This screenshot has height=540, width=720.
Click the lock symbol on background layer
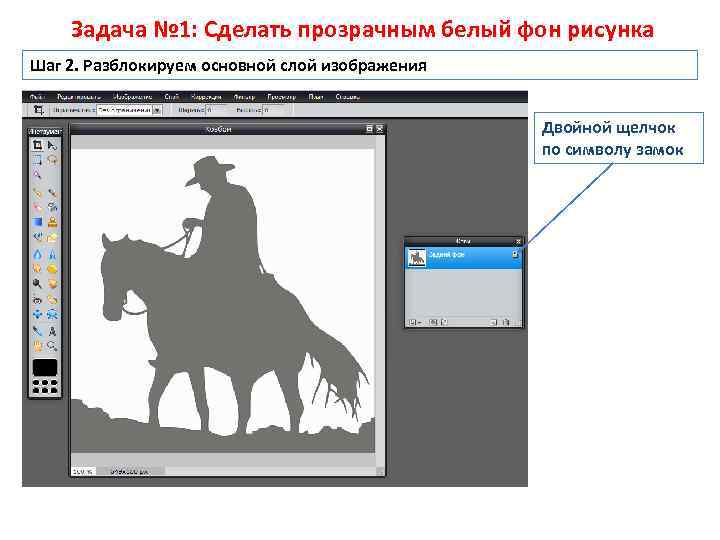pyautogui.click(x=515, y=254)
